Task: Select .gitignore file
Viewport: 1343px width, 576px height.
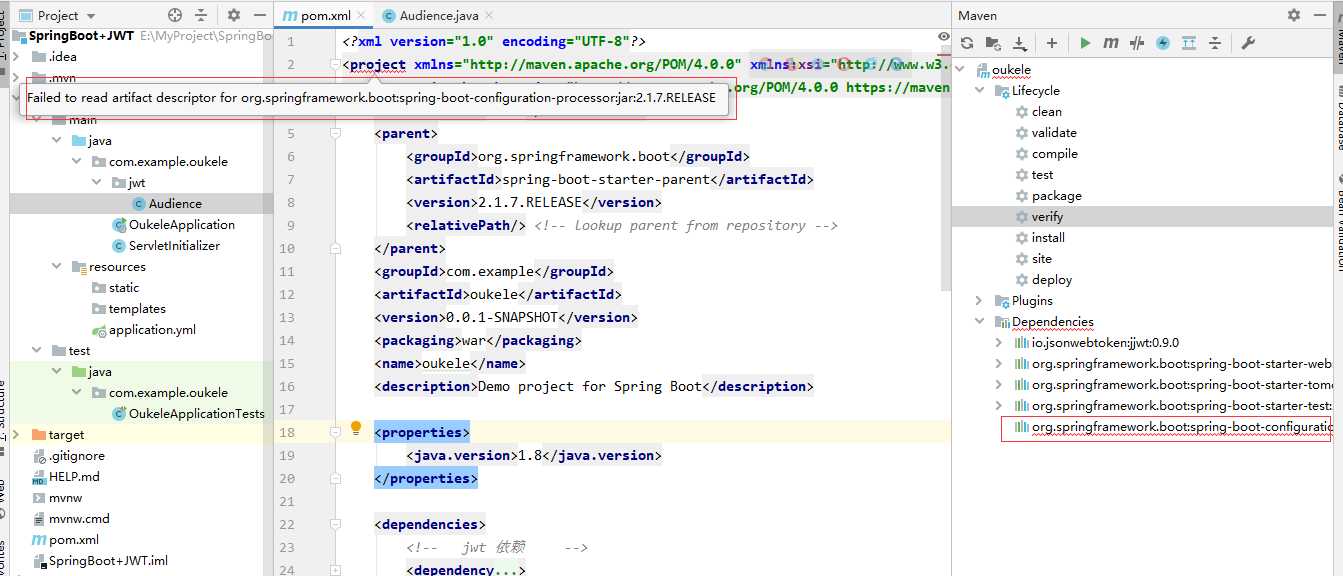Action: click(76, 456)
